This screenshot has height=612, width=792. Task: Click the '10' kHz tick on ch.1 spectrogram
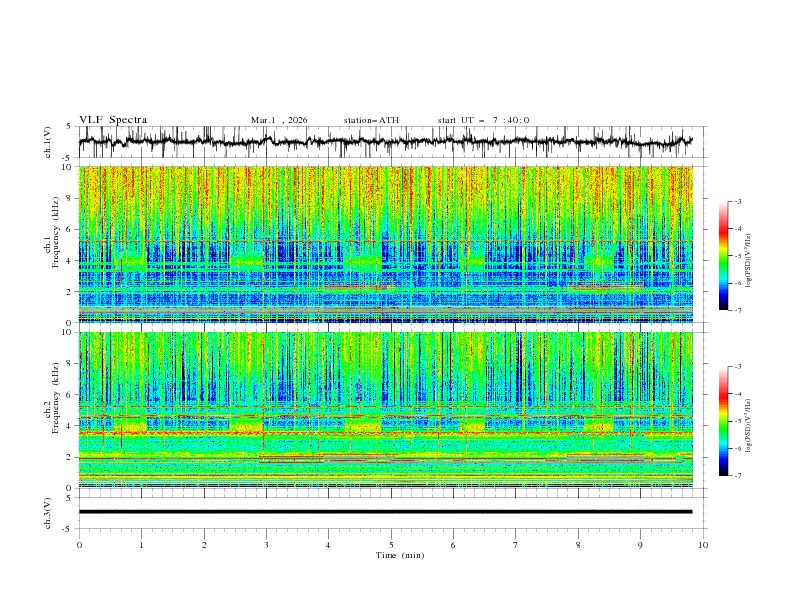[x=69, y=167]
